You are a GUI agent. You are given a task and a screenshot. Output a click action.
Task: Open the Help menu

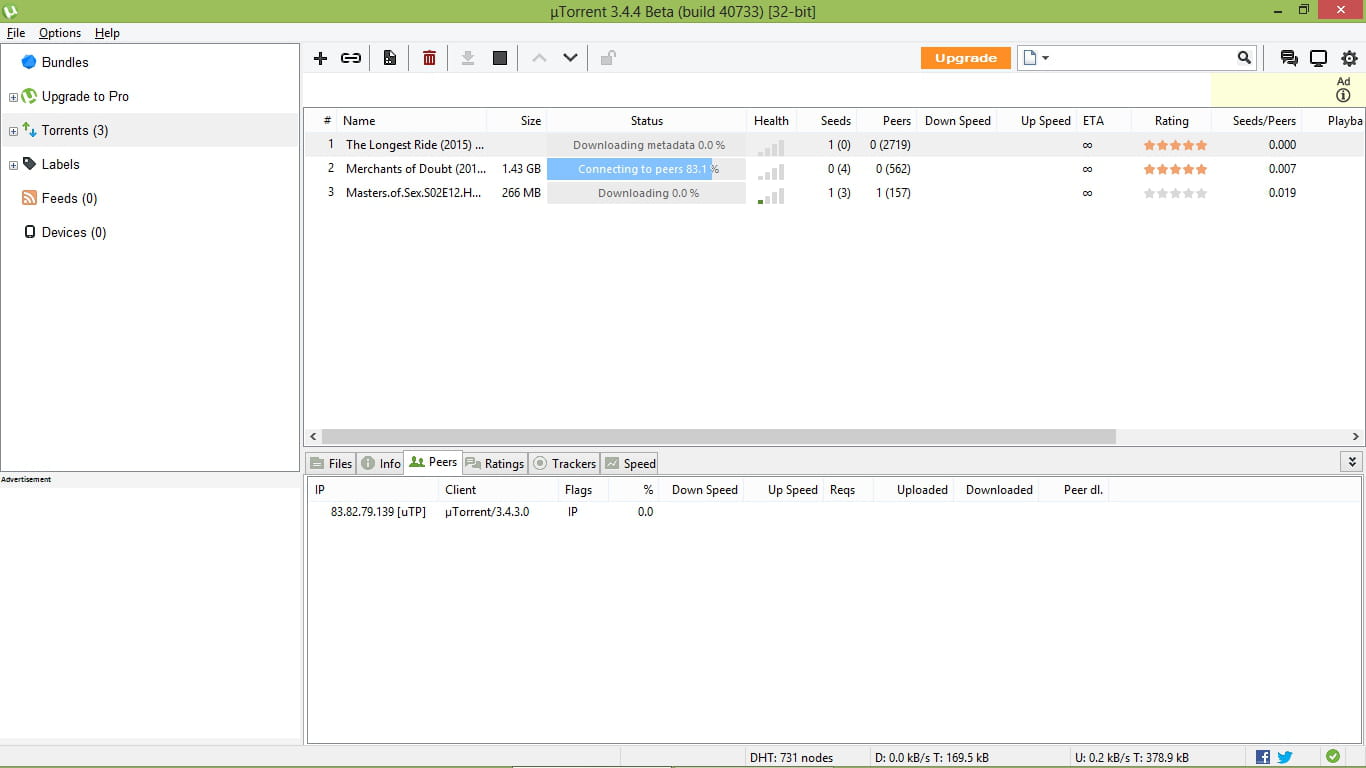click(x=107, y=33)
